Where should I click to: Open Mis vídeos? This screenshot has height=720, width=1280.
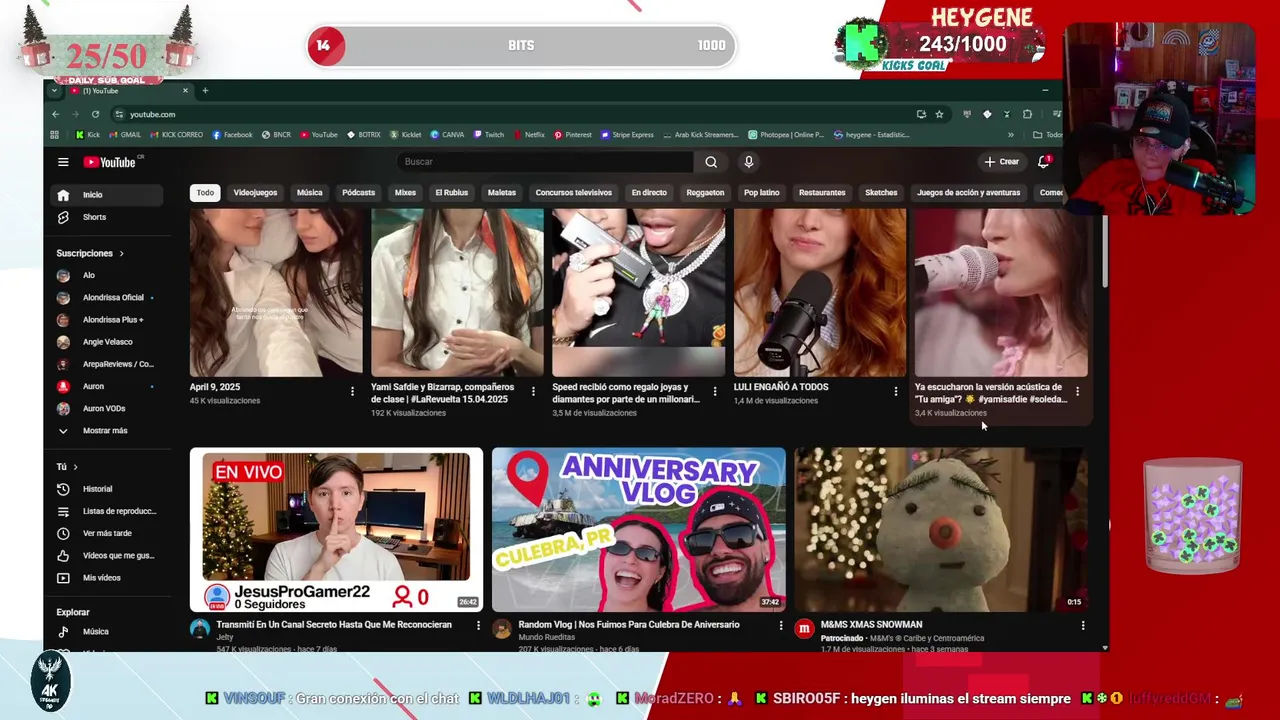click(106, 578)
